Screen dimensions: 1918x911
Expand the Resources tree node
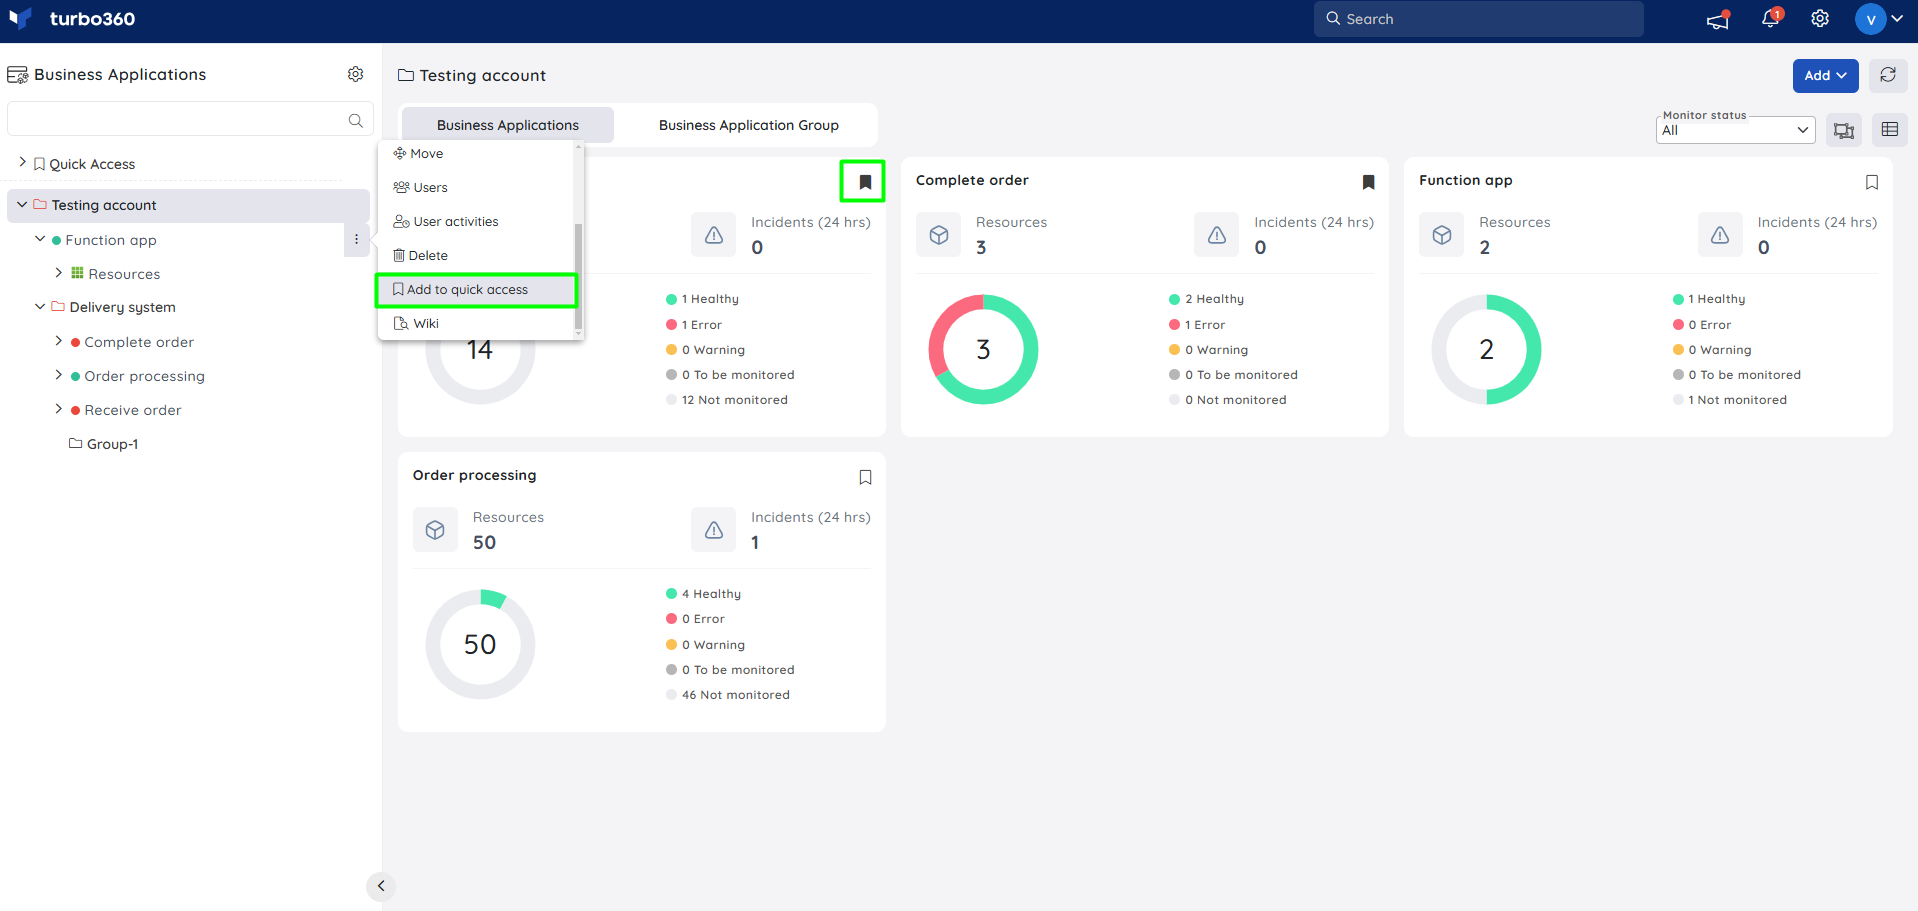59,272
